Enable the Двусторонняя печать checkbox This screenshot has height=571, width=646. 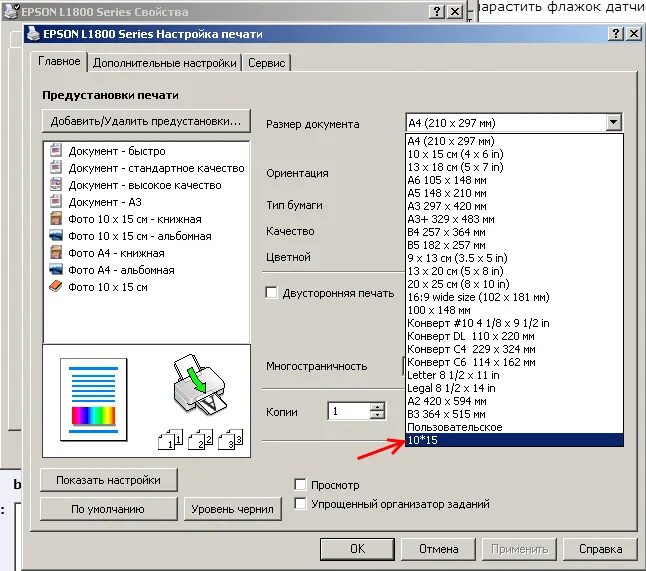272,293
